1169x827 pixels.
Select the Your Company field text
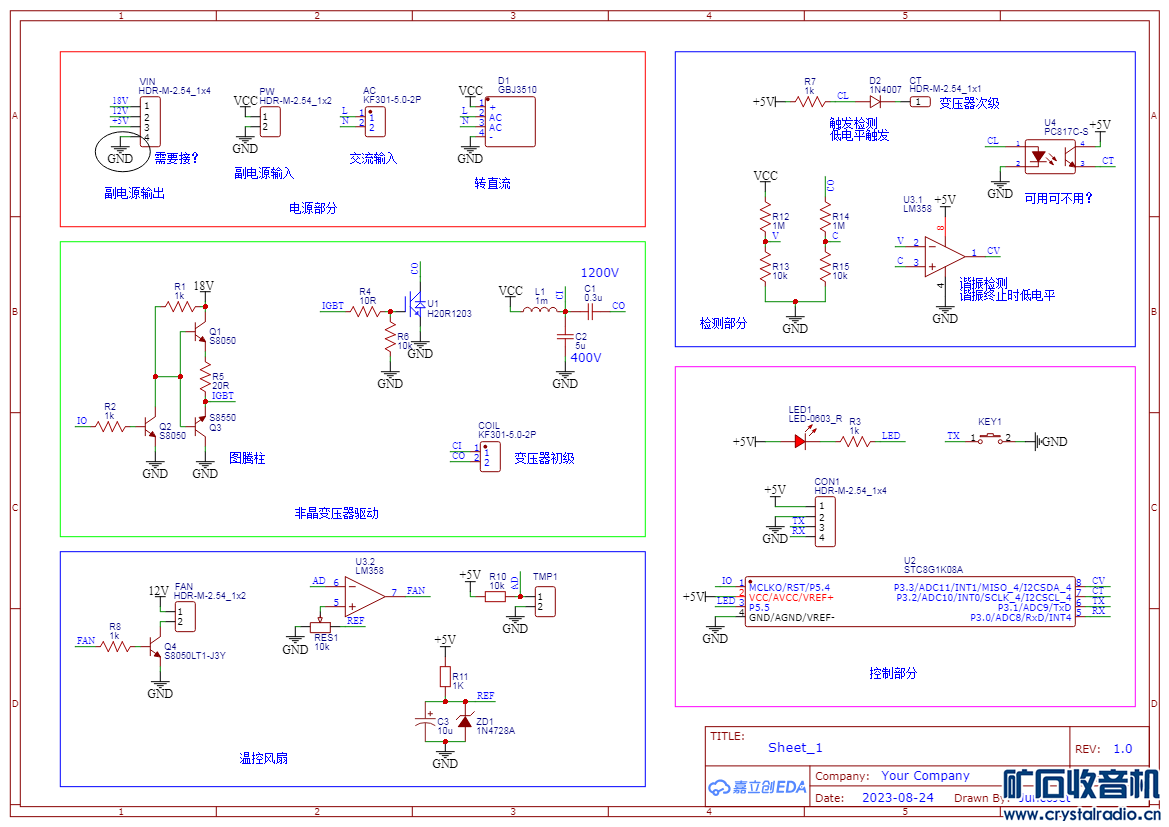pos(925,776)
